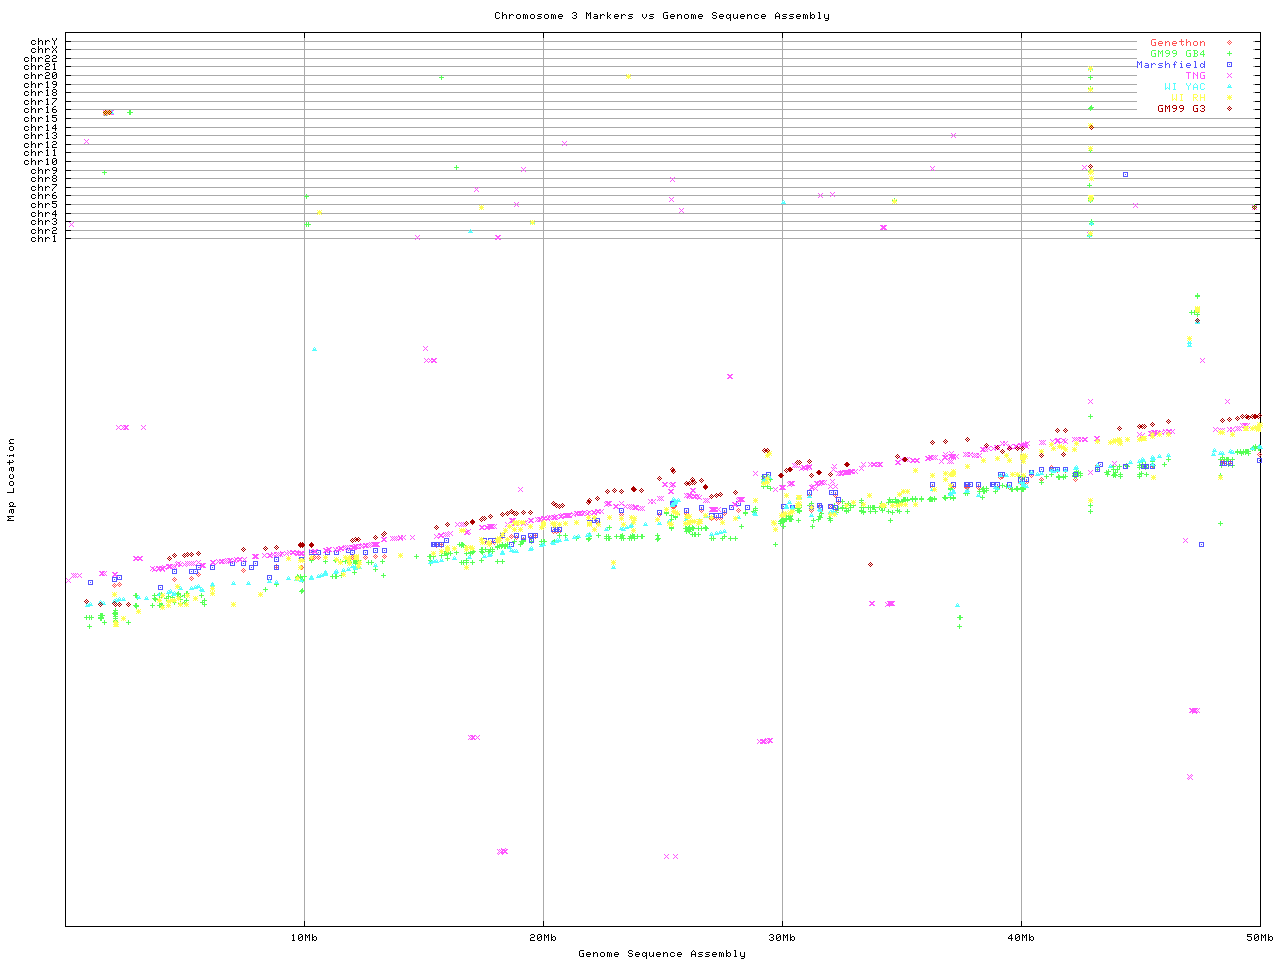Click the GM99 GB4 green plus legend symbol

click(1229, 54)
